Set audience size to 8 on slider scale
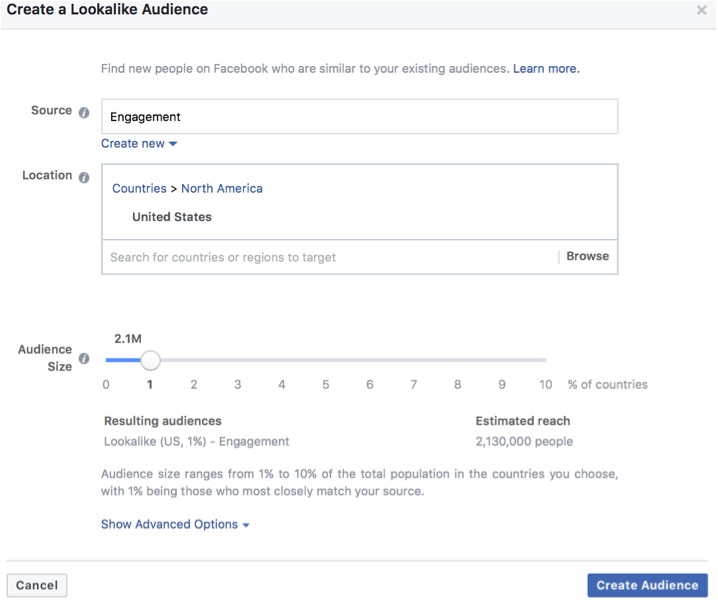Screen dimensions: 718x604 pos(458,360)
